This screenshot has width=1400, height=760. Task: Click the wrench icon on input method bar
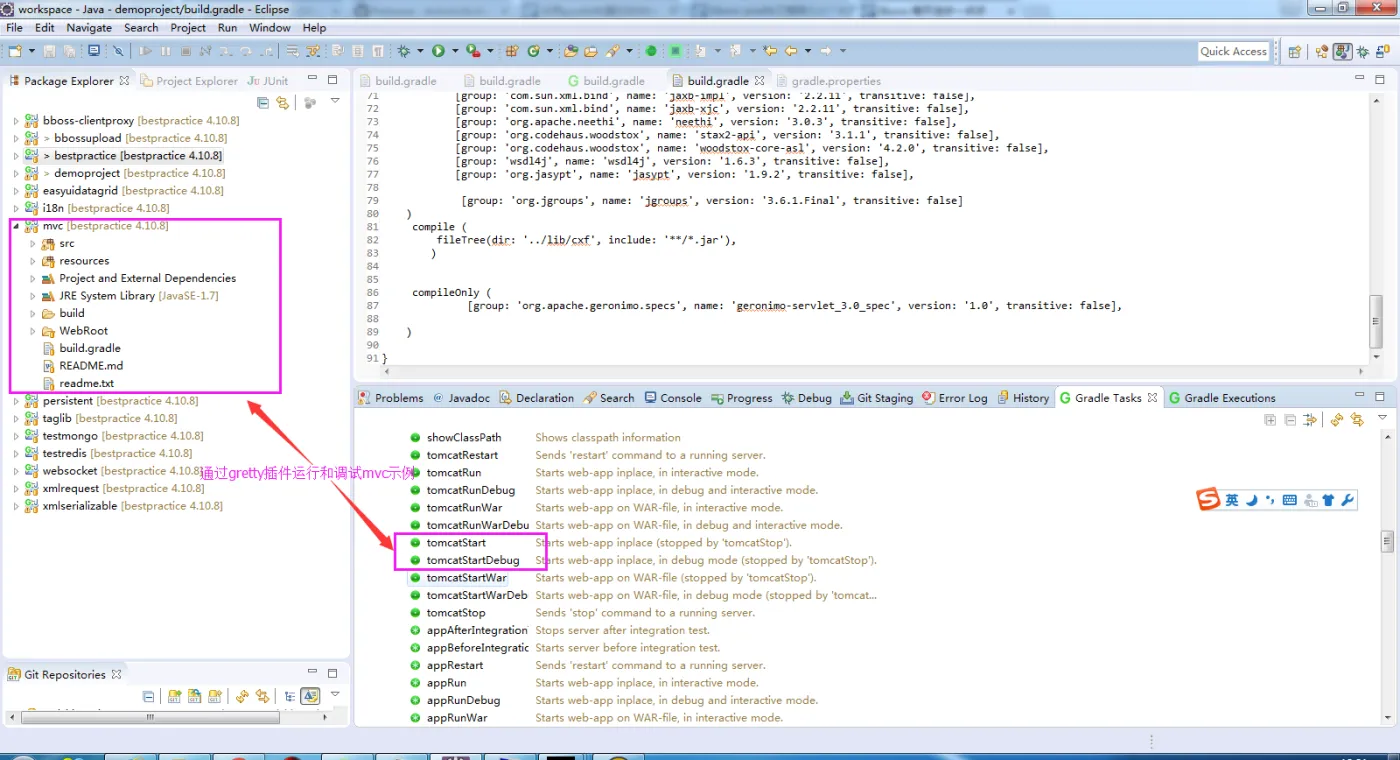pos(1347,500)
